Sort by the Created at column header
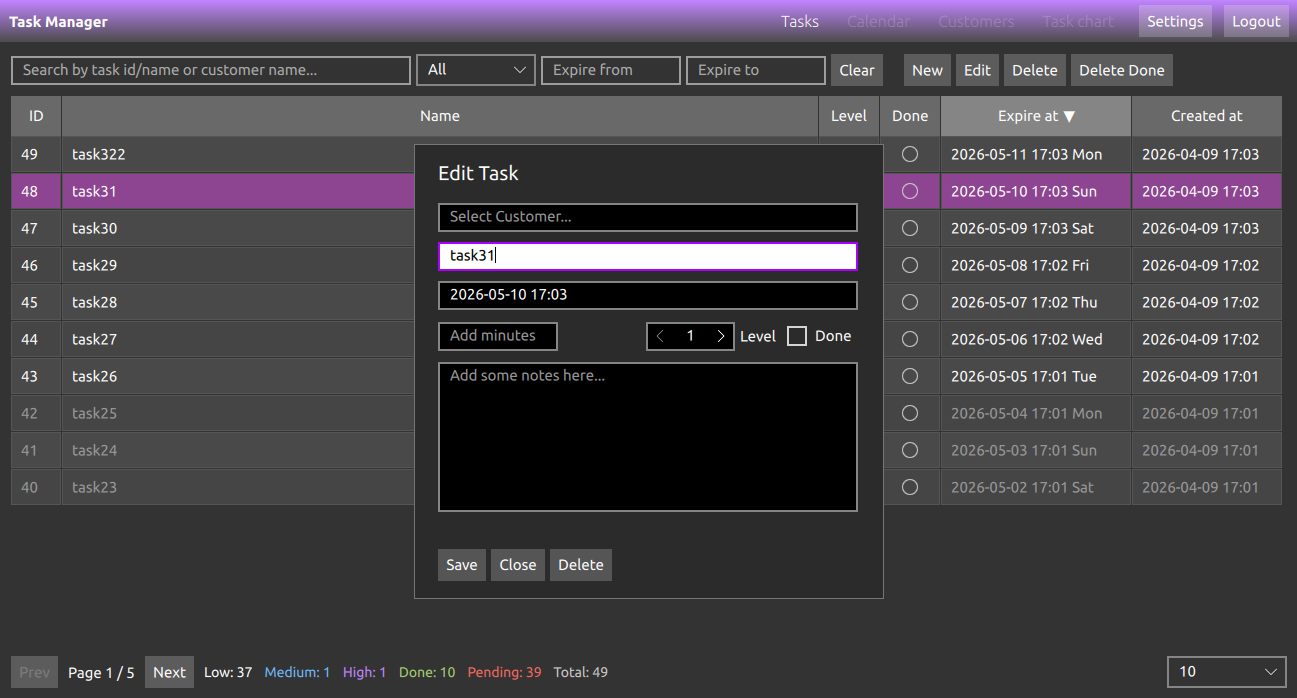 point(1207,116)
